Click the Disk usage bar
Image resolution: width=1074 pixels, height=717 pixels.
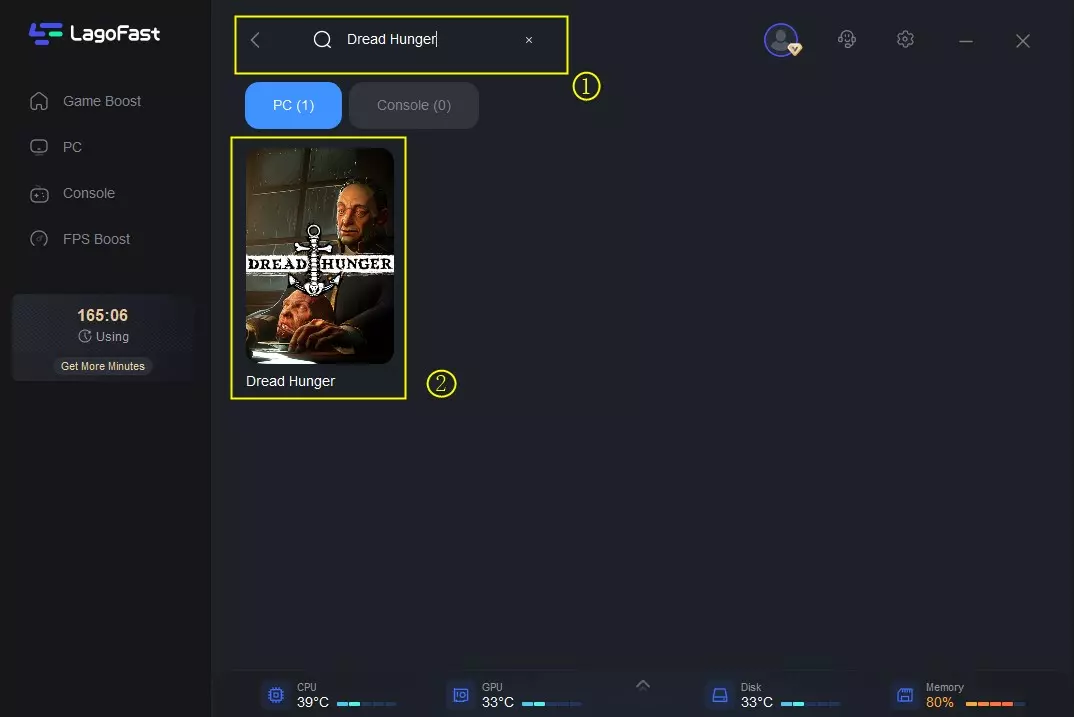tap(810, 704)
